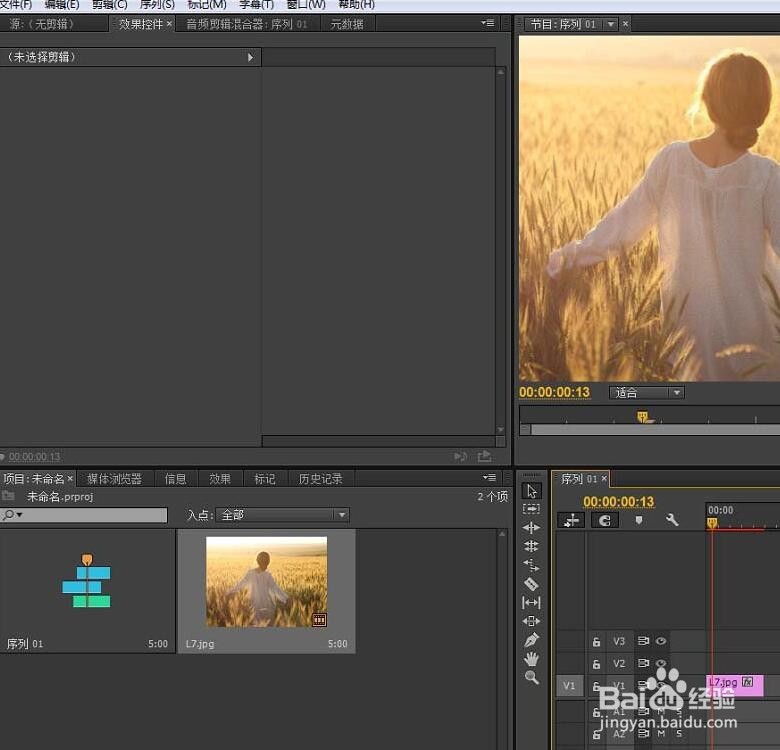Image resolution: width=780 pixels, height=750 pixels.
Task: Close the 效果控件 tab
Action: [169, 23]
